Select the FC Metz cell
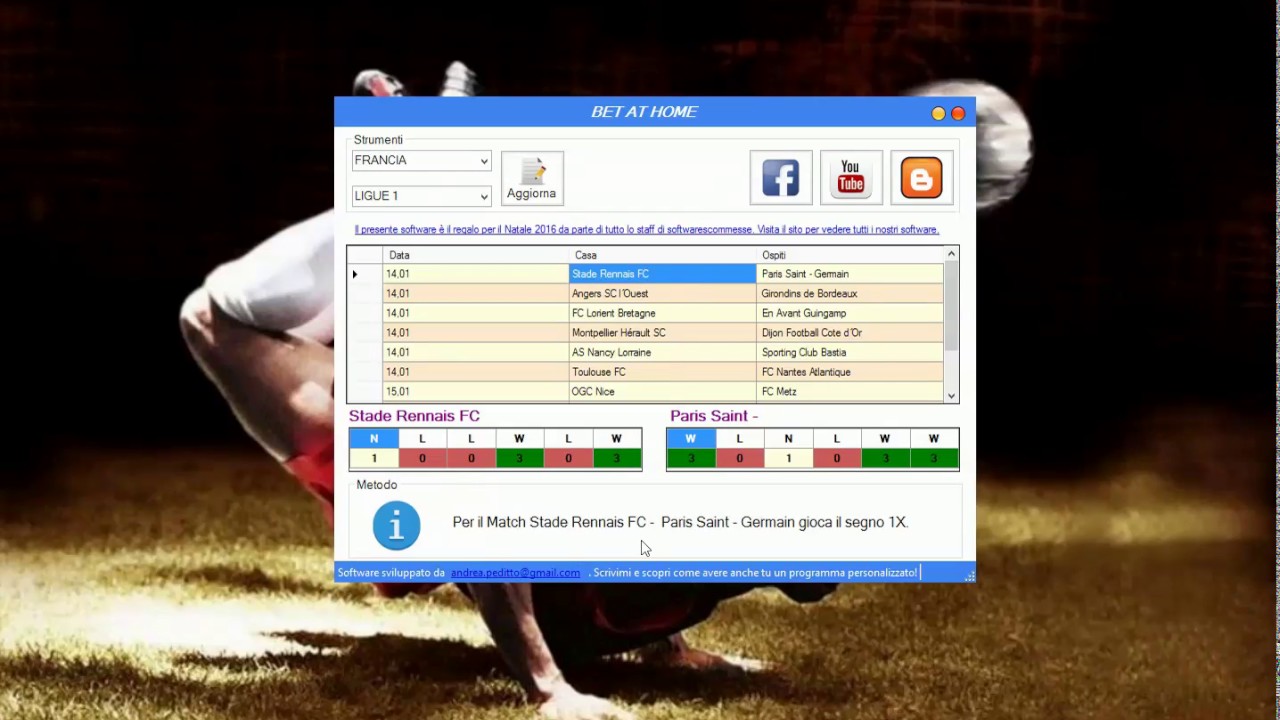The image size is (1280, 720). click(850, 392)
